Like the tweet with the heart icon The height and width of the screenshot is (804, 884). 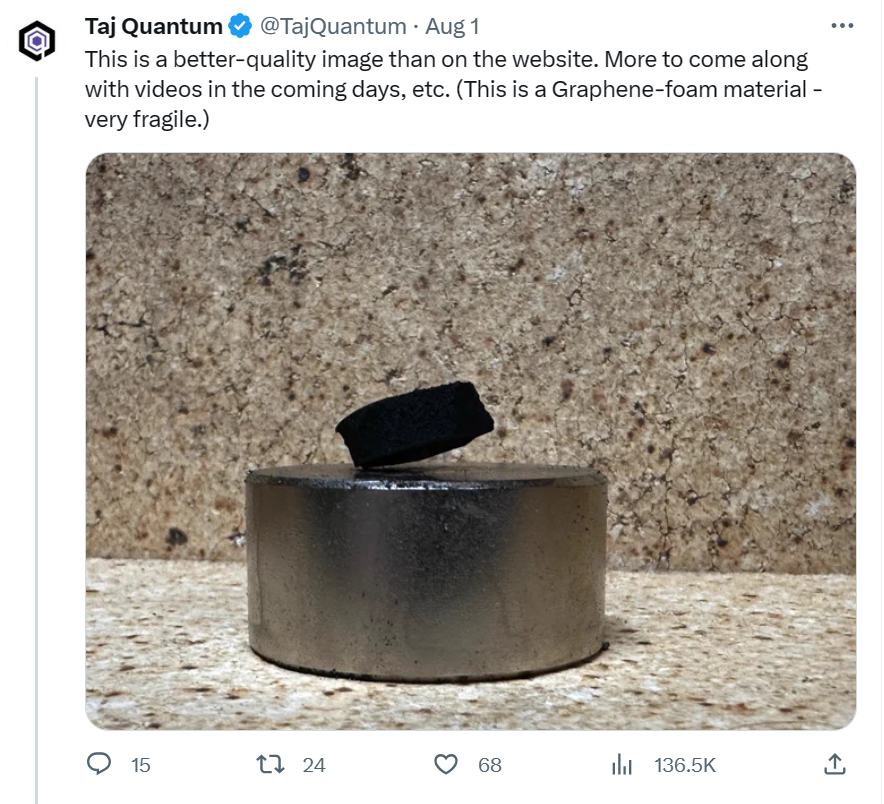(x=446, y=765)
